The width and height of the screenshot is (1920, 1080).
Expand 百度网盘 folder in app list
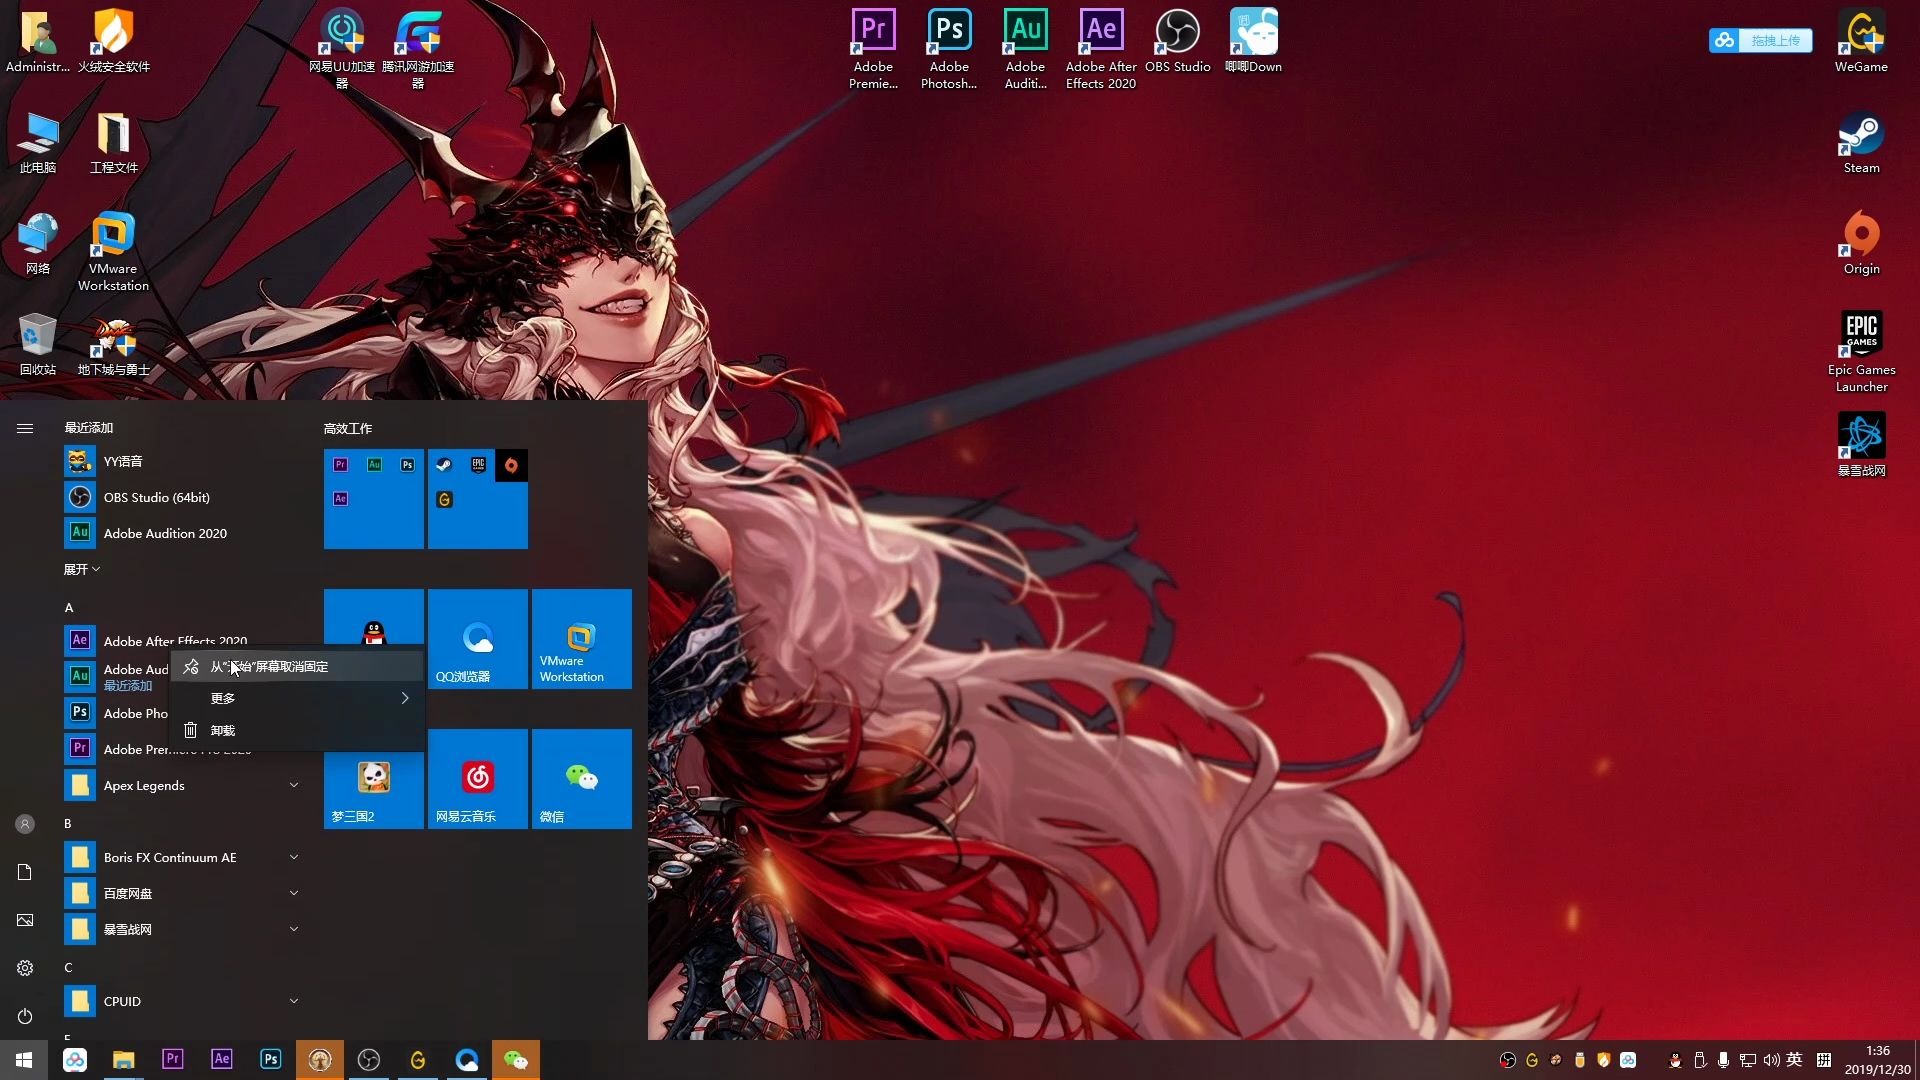182,893
